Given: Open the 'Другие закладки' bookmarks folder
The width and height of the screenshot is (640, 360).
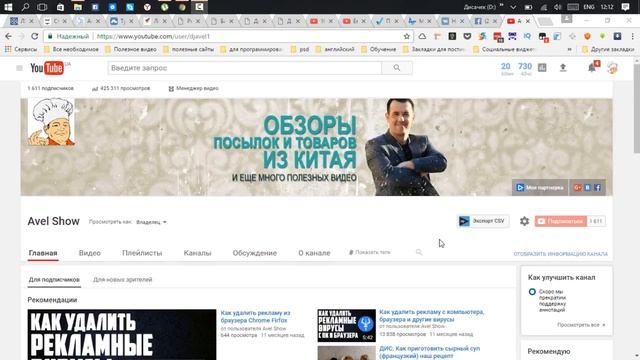Looking at the screenshot, I should click(608, 49).
